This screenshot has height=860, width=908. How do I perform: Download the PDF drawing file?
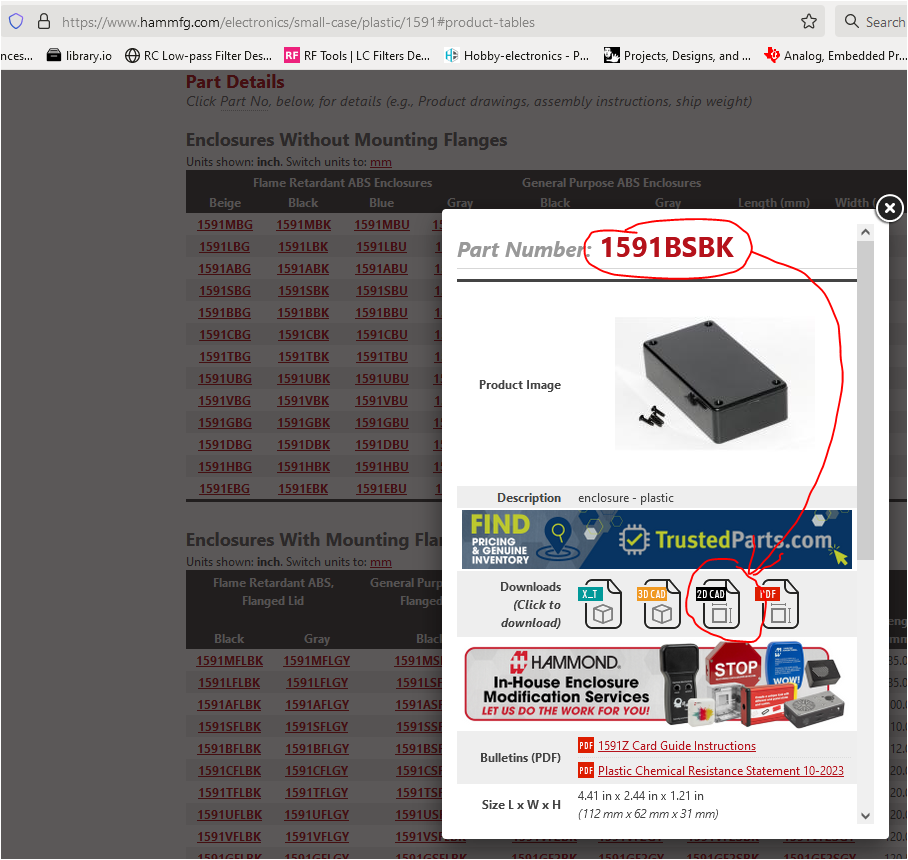[778, 604]
